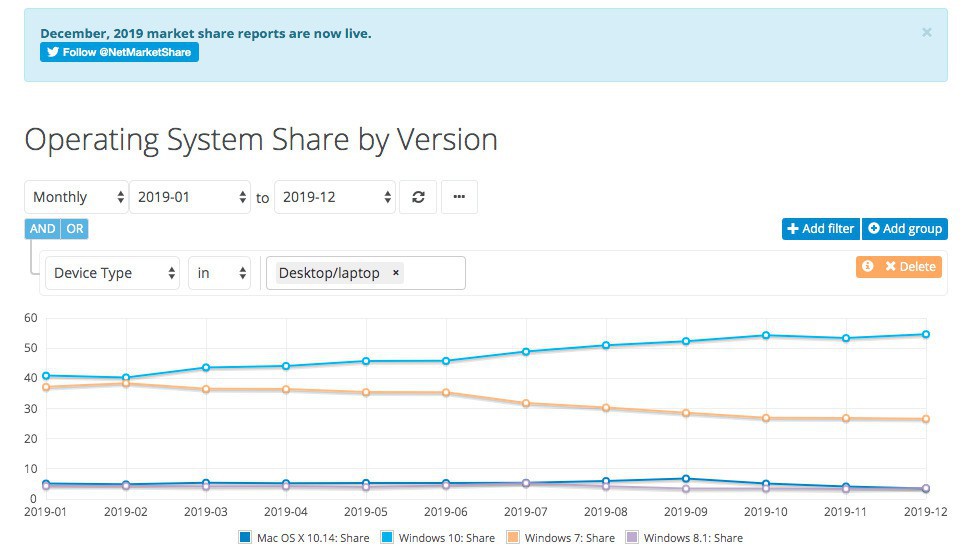Click Add group button
The width and height of the screenshot is (974, 560).
tap(904, 229)
